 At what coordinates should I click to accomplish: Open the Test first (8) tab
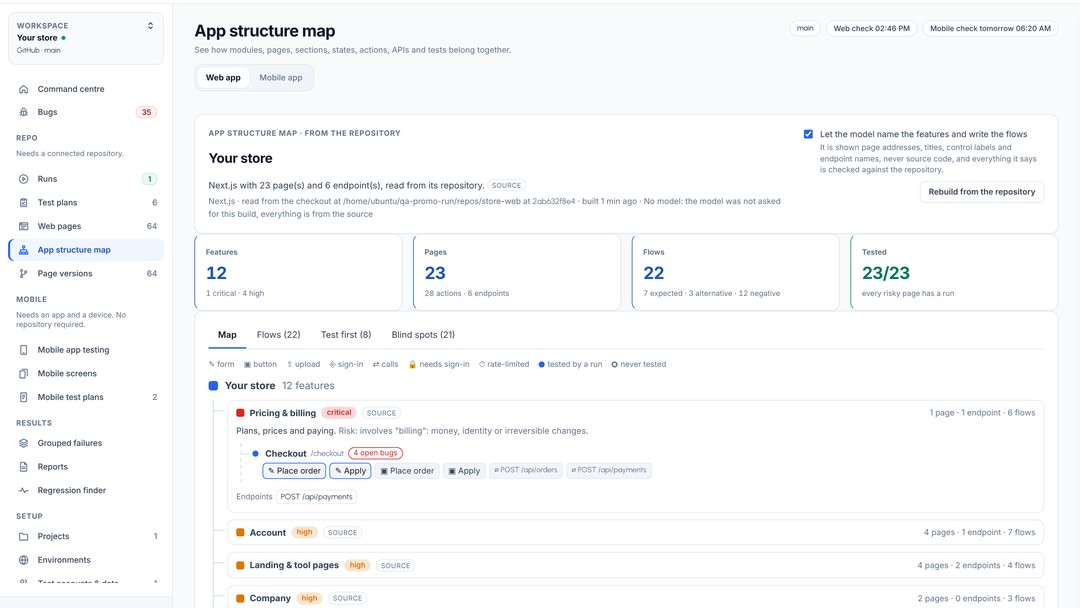pos(346,335)
